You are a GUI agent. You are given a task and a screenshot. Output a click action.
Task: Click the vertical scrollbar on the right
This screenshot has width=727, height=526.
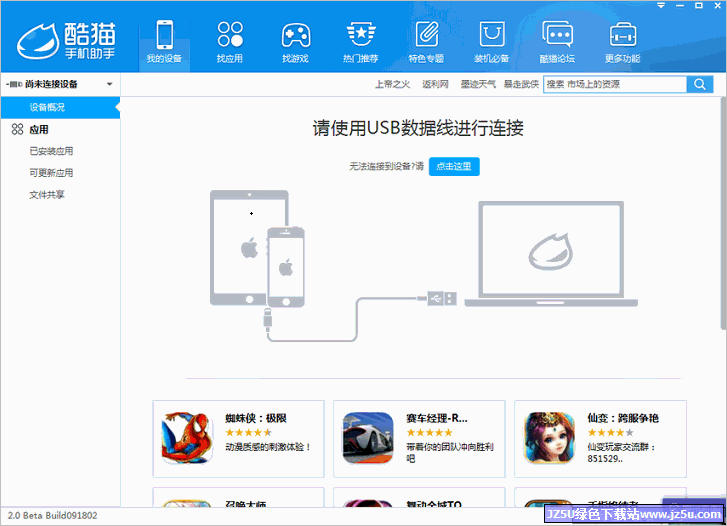click(723, 213)
